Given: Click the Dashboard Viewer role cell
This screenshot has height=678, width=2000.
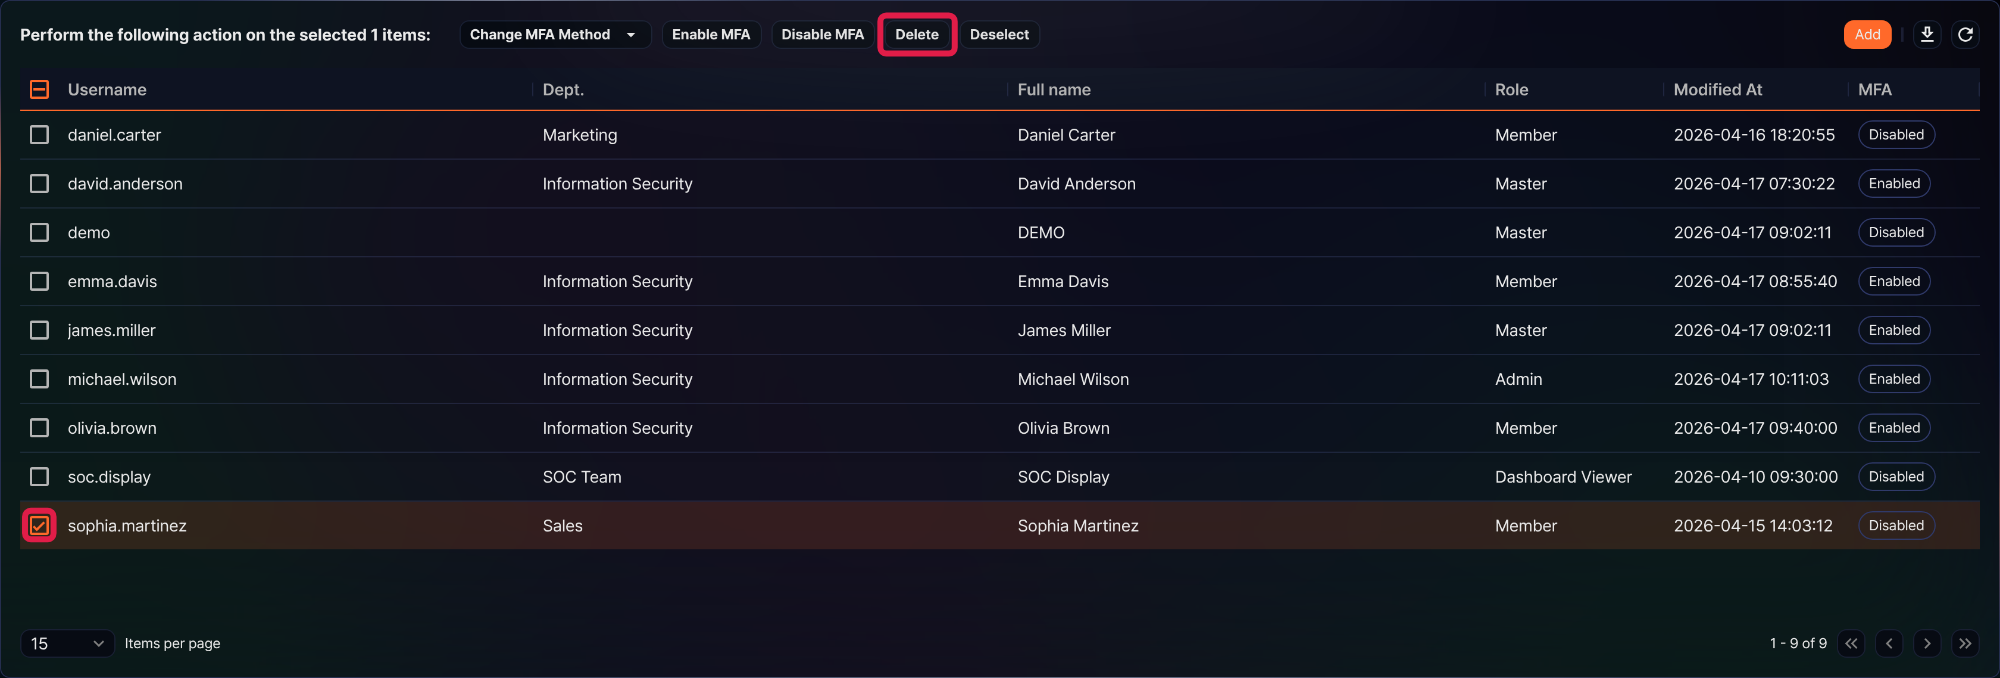Looking at the screenshot, I should 1563,478.
